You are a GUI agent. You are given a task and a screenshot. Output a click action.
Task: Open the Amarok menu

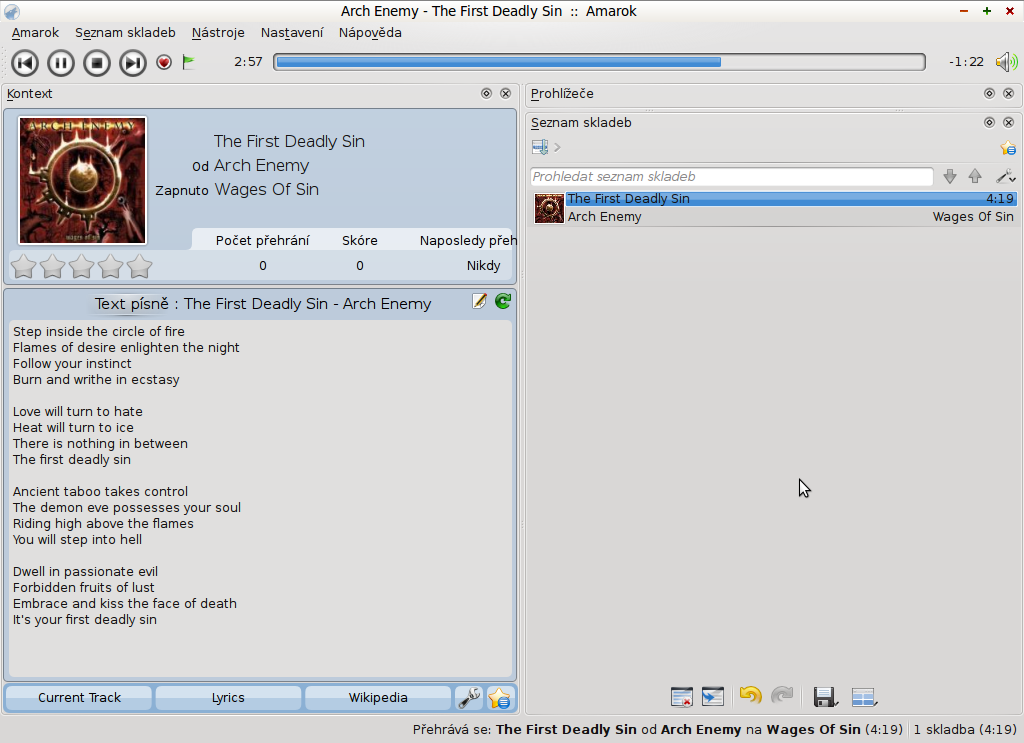tap(35, 33)
